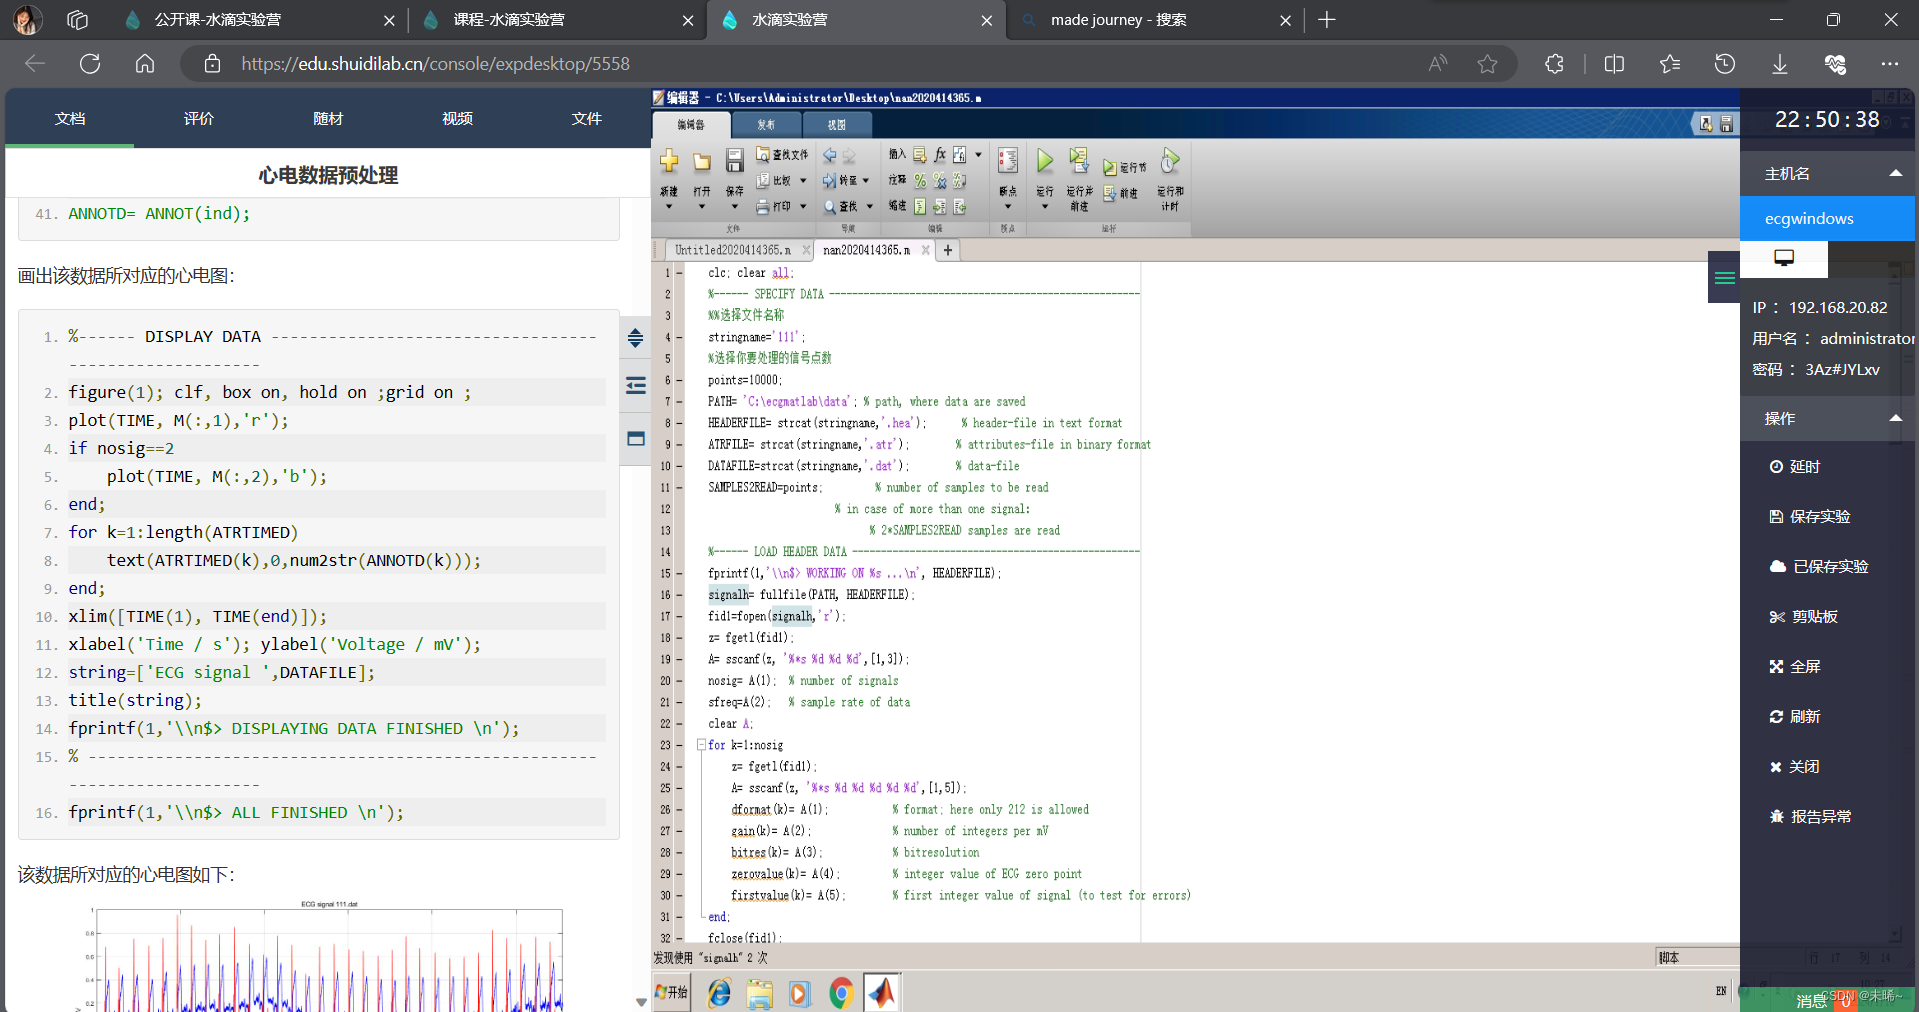Click the smart indent icon beside 缩进
The width and height of the screenshot is (1919, 1012).
(x=919, y=206)
